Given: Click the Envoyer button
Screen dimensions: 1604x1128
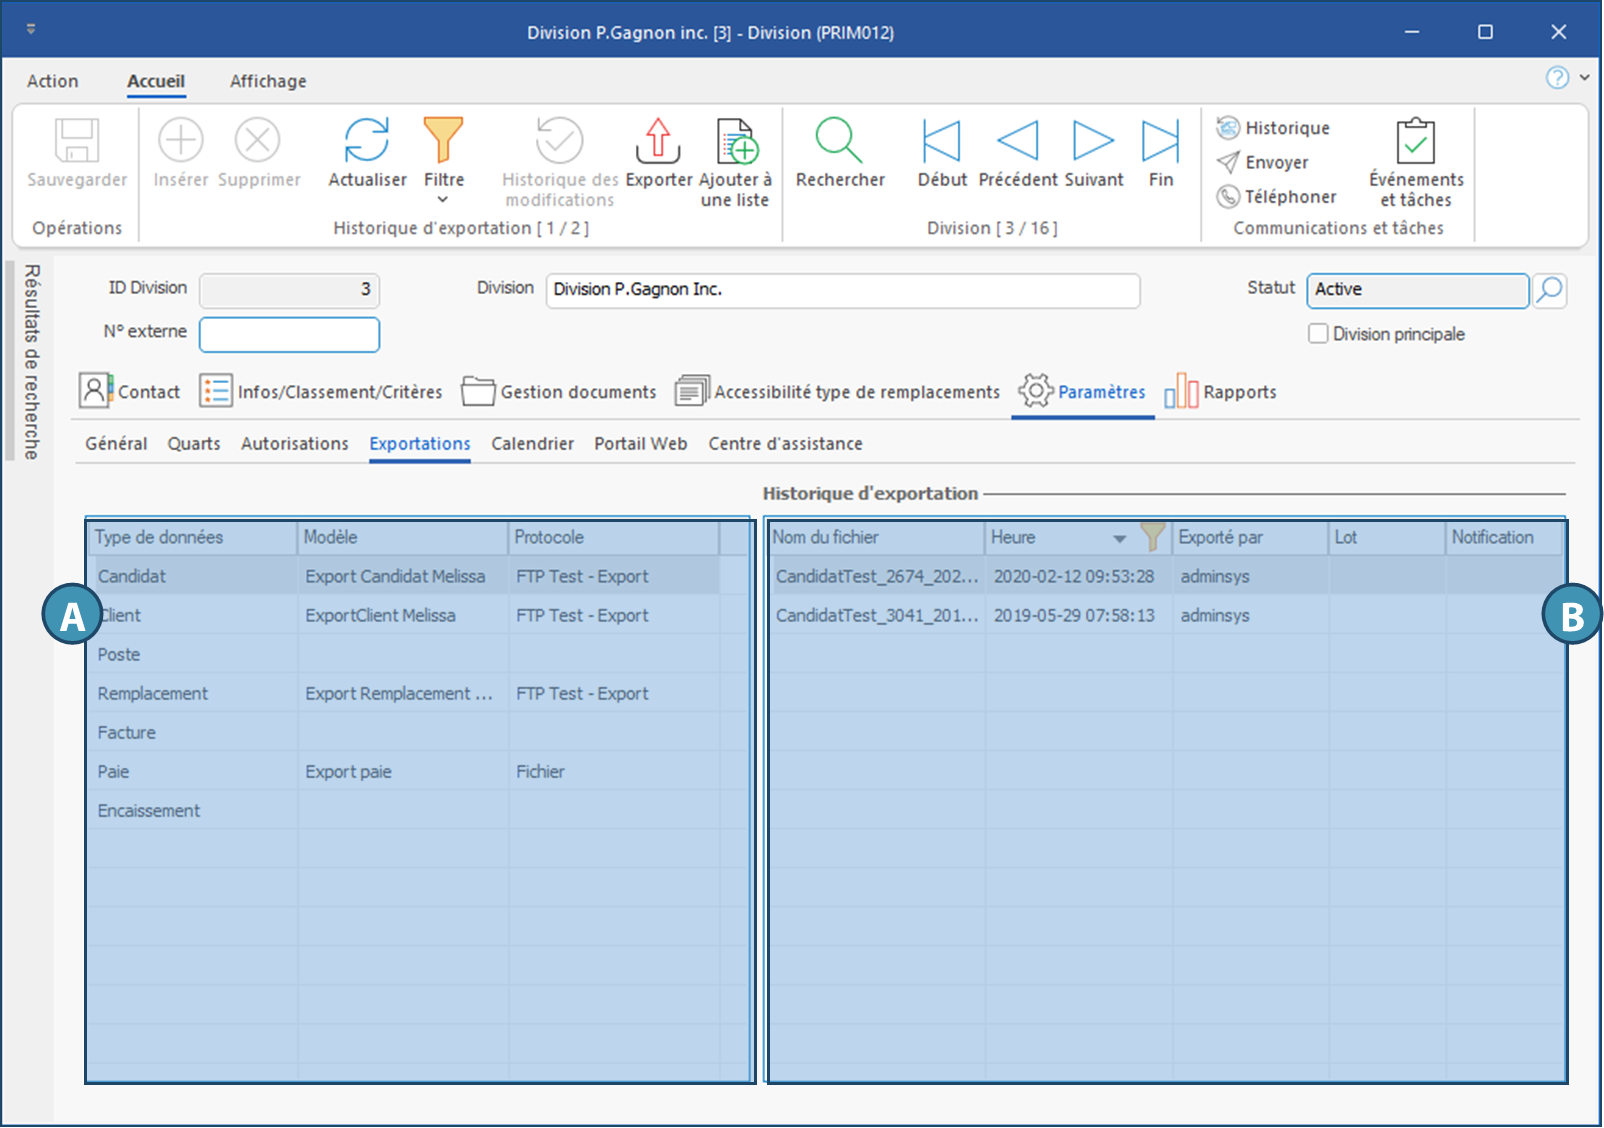Looking at the screenshot, I should [1264, 162].
